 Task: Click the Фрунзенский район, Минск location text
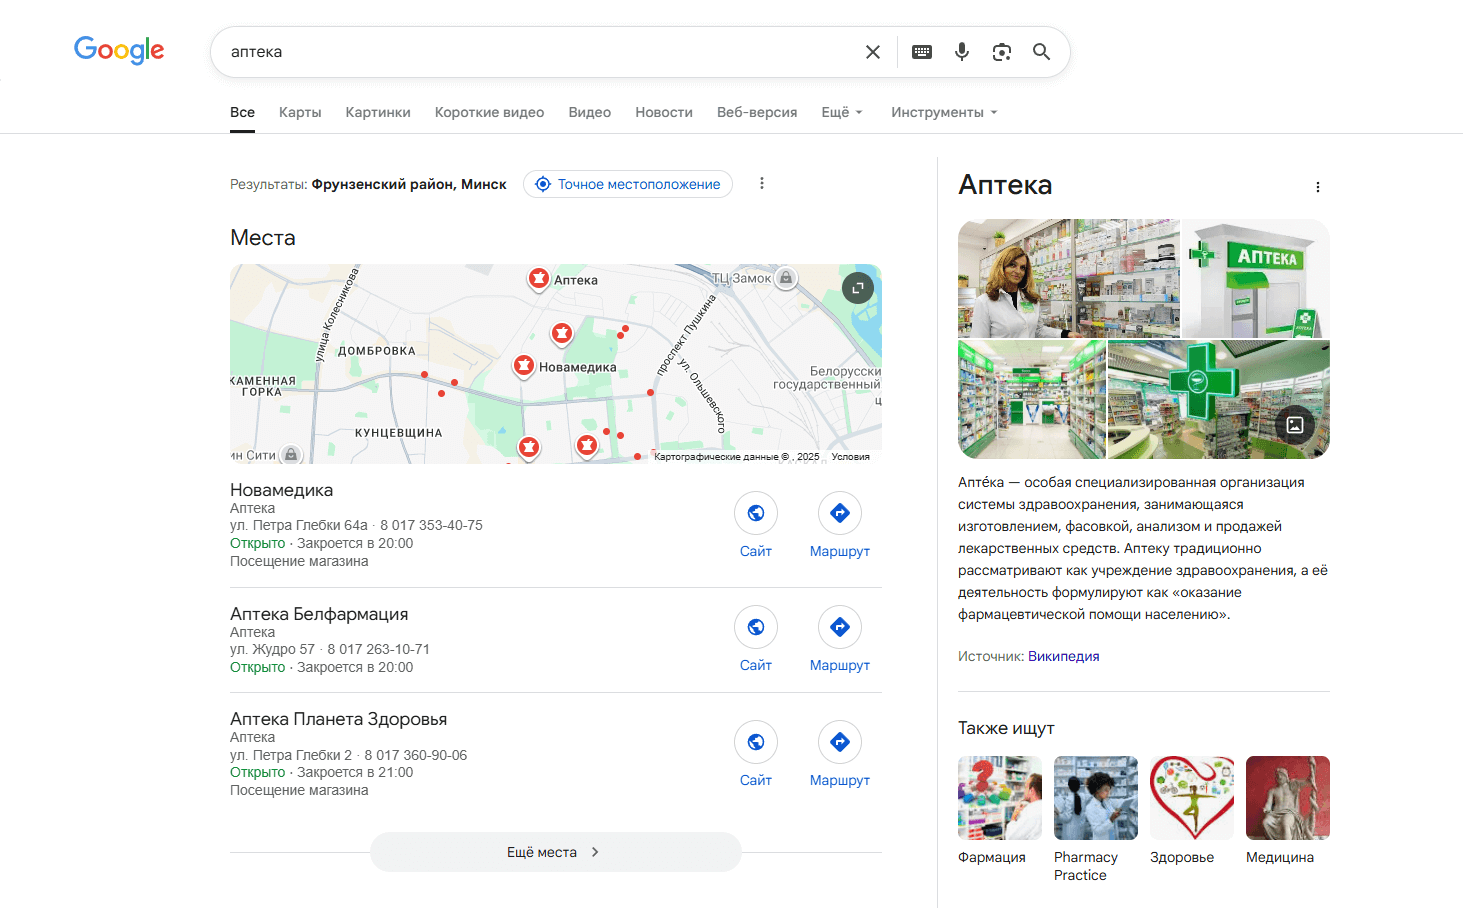[x=409, y=184]
